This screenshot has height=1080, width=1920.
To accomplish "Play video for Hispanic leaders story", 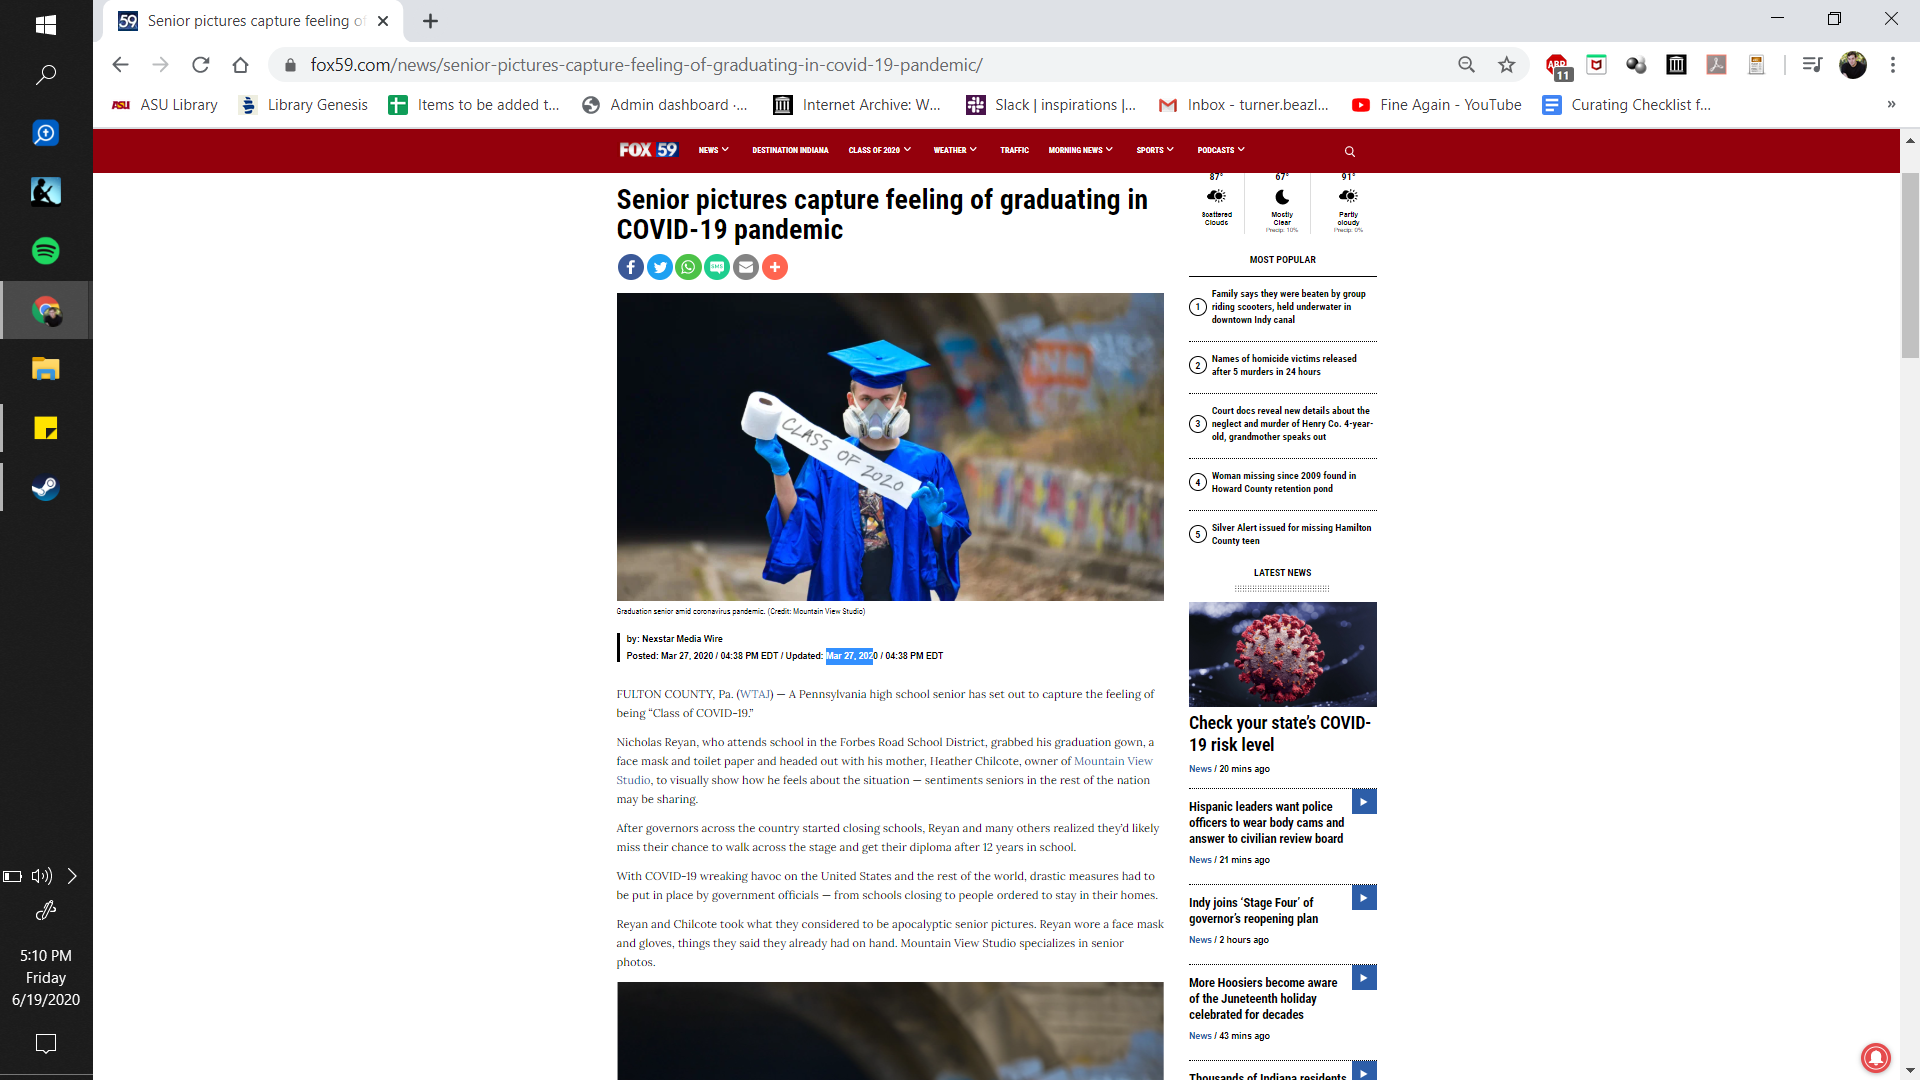I will 1364,802.
